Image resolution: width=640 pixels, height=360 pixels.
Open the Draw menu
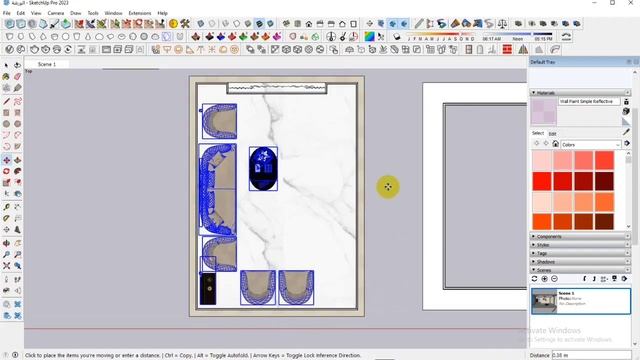coord(76,13)
